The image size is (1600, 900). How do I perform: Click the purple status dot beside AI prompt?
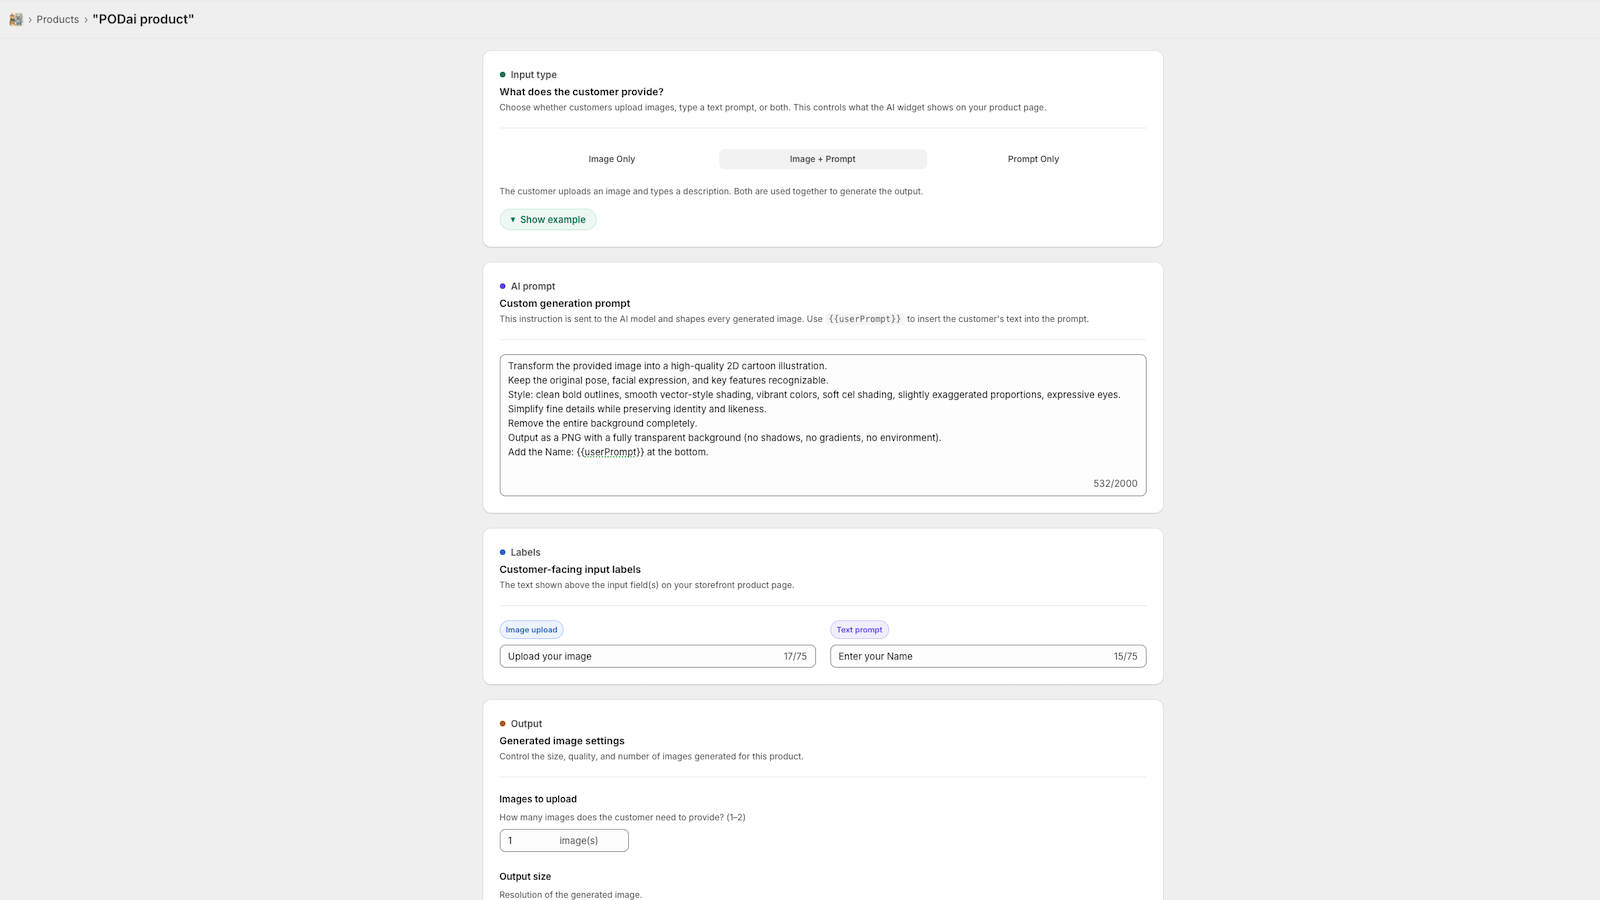tap(503, 286)
